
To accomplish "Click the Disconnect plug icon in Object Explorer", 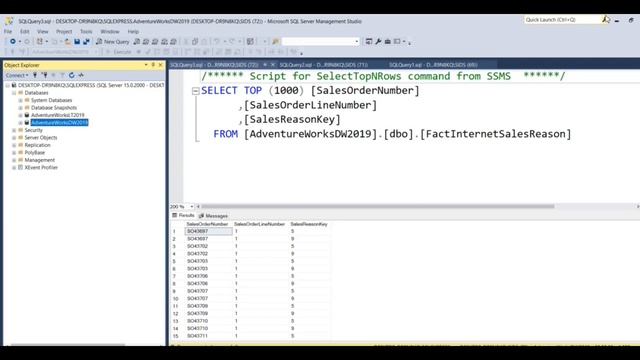I will click(44, 75).
